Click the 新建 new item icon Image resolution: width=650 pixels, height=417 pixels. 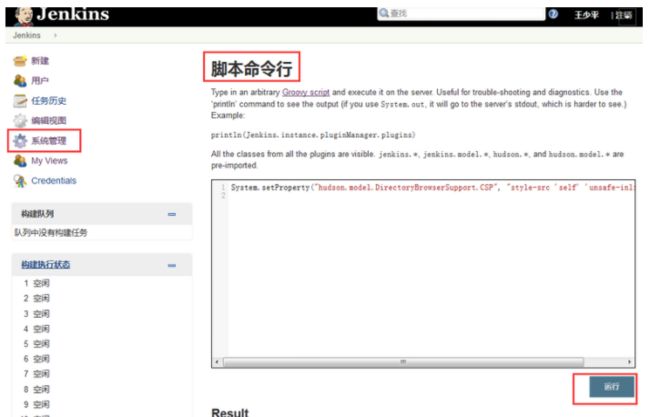[x=20, y=61]
